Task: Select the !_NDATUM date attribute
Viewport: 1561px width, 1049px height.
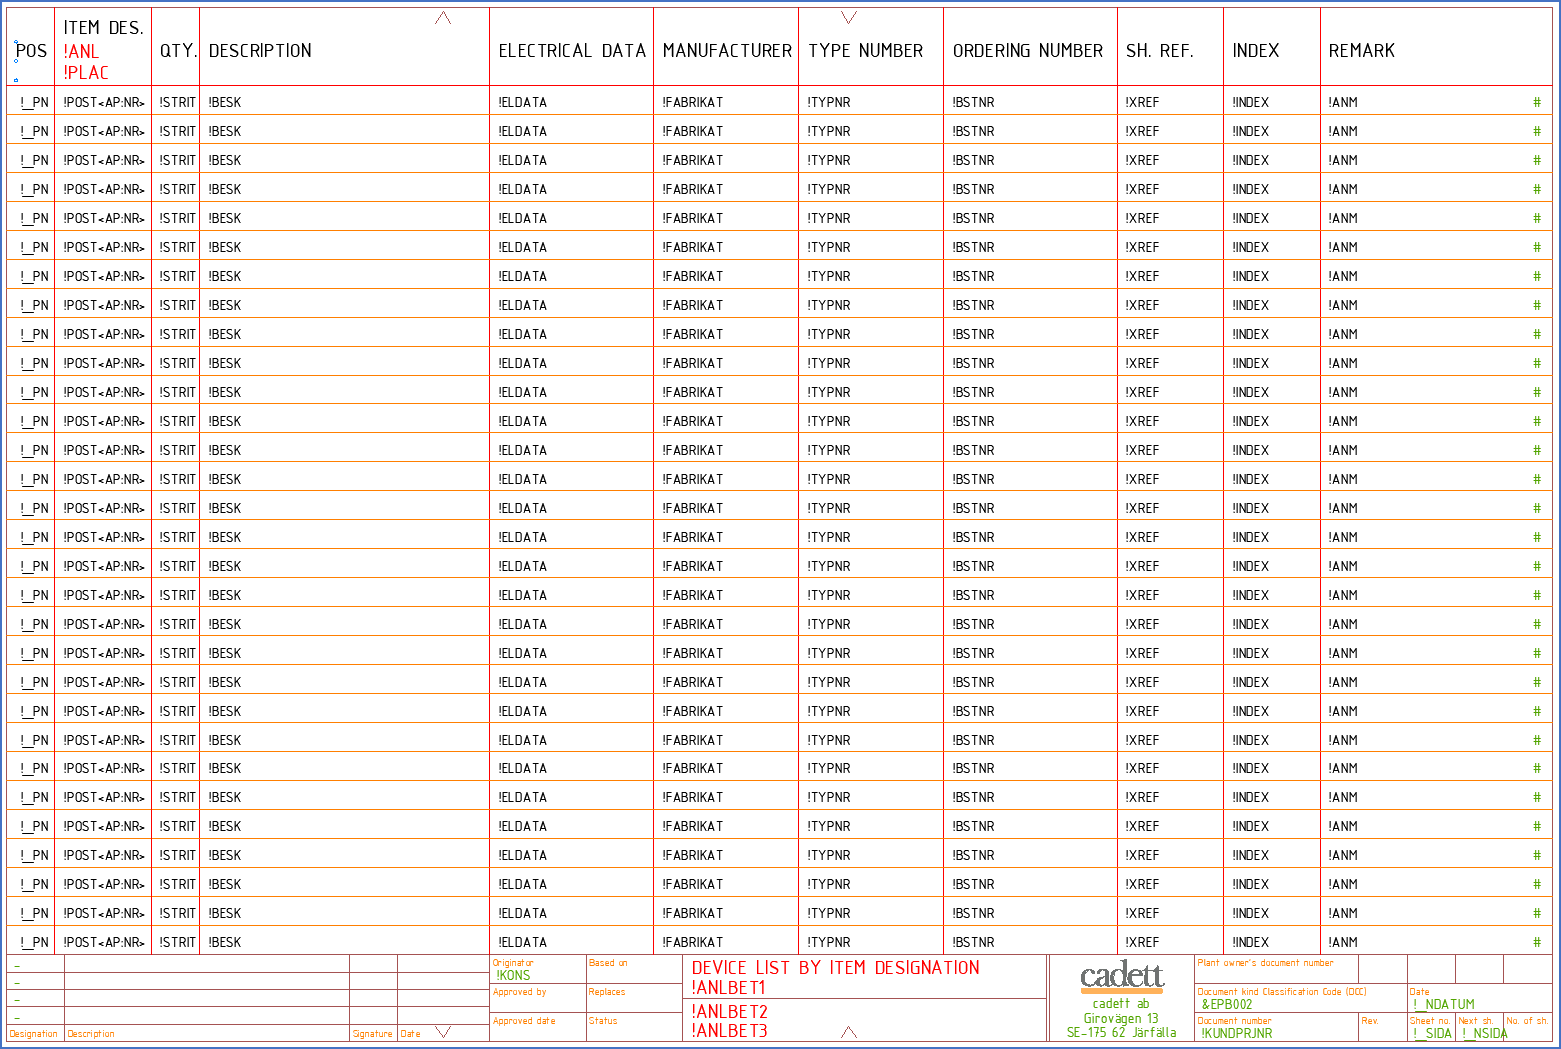Action: 1444,1005
